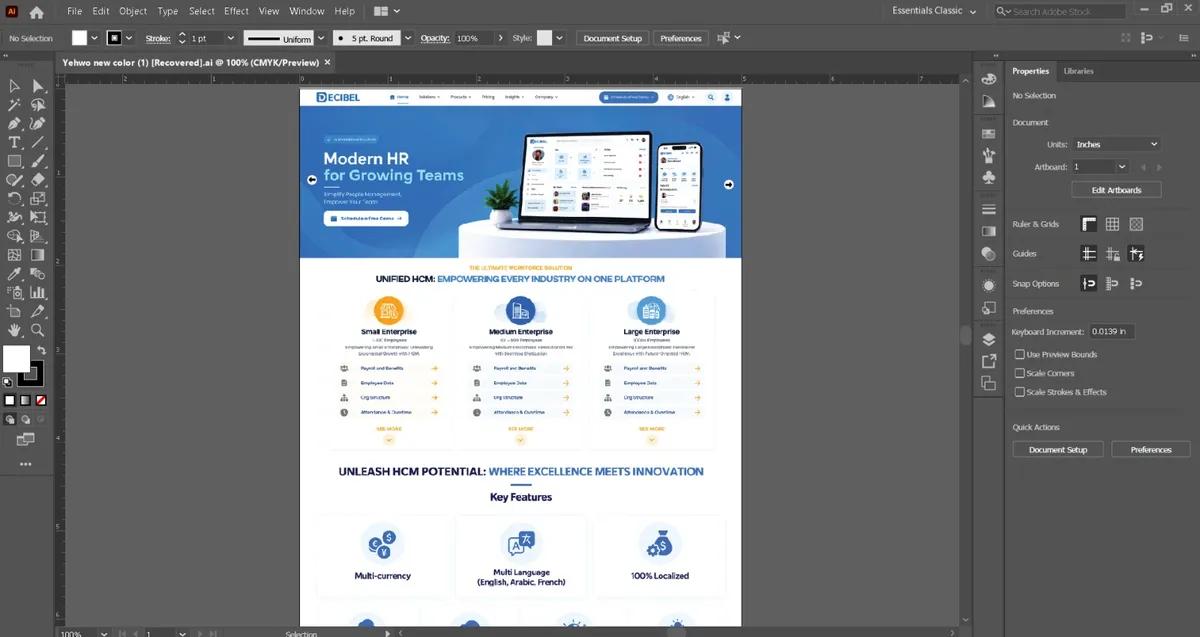This screenshot has width=1200, height=637.
Task: Toggle Snap to Point option
Action: click(x=1088, y=283)
